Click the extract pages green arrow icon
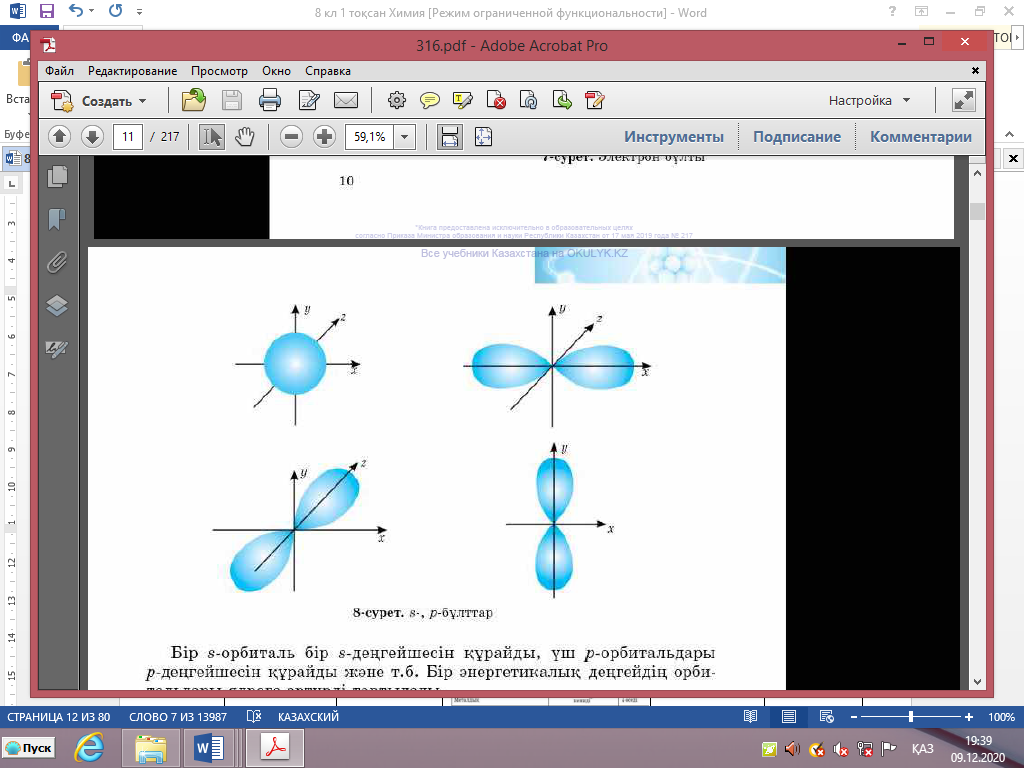This screenshot has height=768, width=1024. (x=562, y=101)
